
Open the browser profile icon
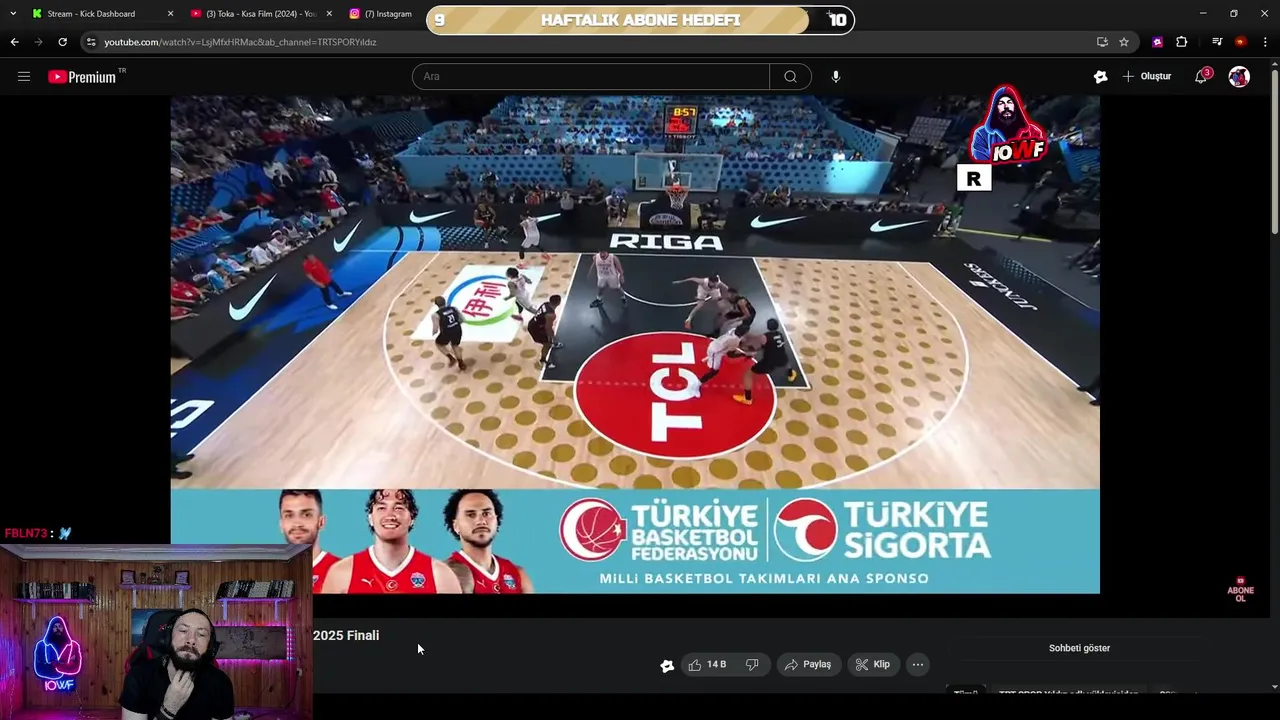(x=1240, y=42)
